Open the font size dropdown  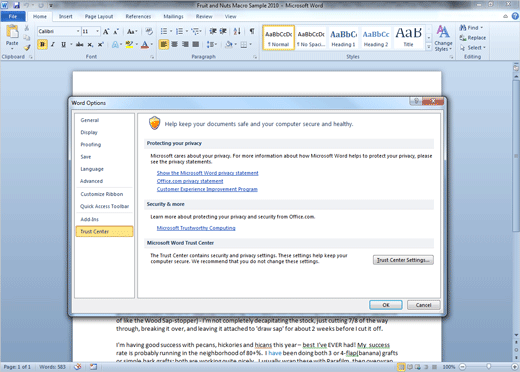pyautogui.click(x=97, y=31)
